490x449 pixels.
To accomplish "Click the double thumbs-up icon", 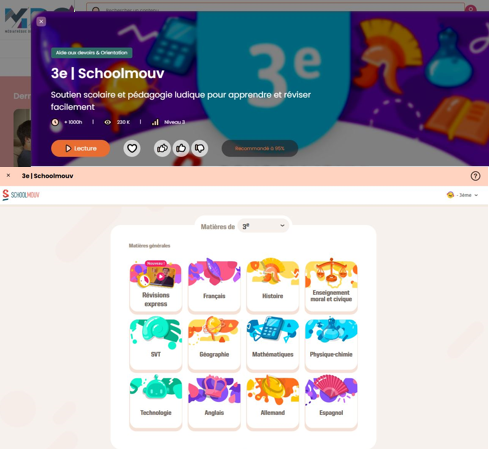I will click(162, 148).
